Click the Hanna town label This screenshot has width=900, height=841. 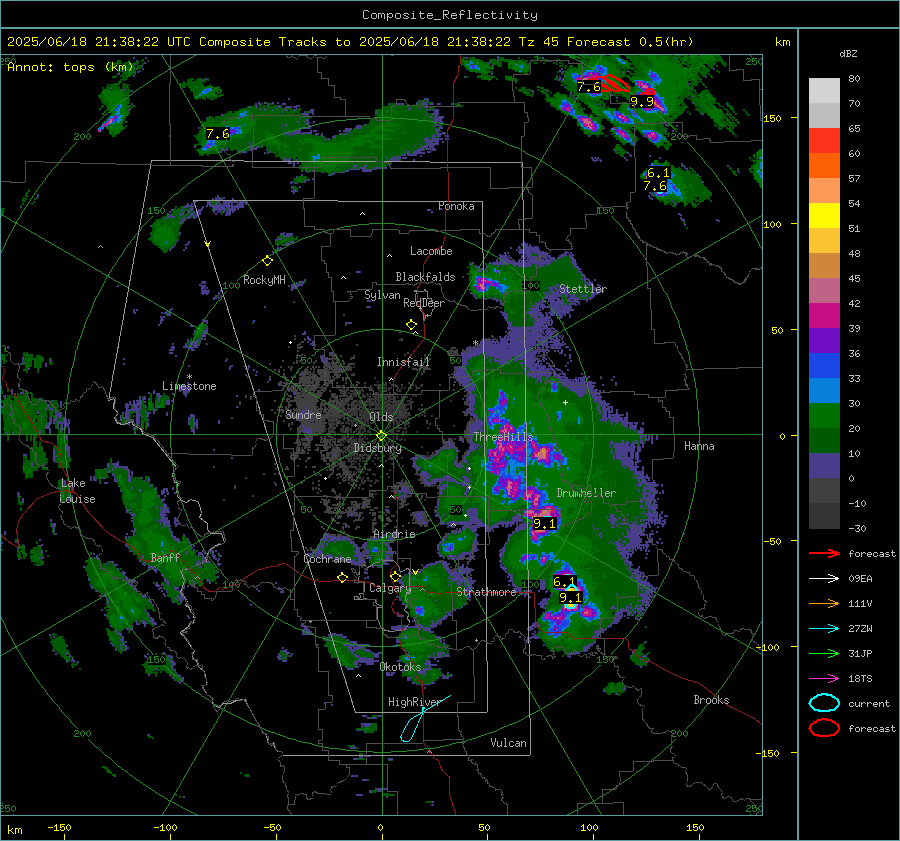click(699, 446)
